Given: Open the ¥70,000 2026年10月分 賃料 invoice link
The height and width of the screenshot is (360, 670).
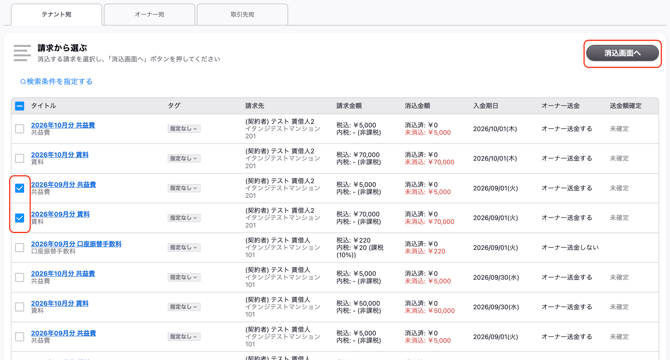Looking at the screenshot, I should coord(60,155).
